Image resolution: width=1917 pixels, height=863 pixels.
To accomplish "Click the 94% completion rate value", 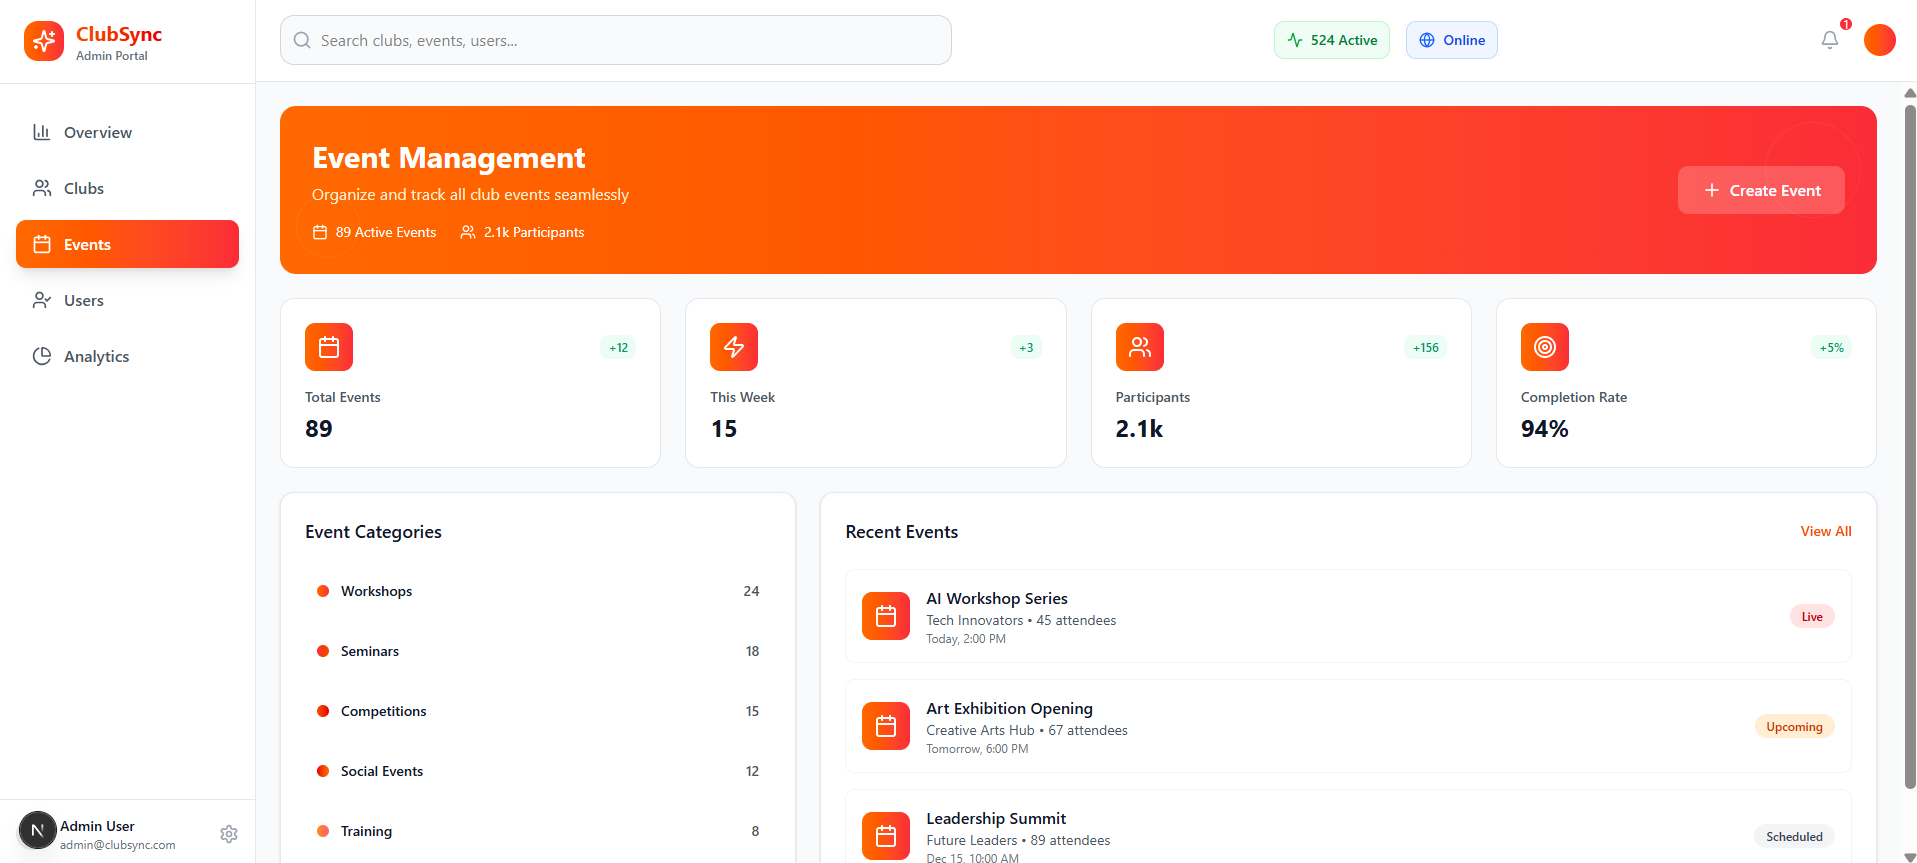I will tap(1544, 429).
